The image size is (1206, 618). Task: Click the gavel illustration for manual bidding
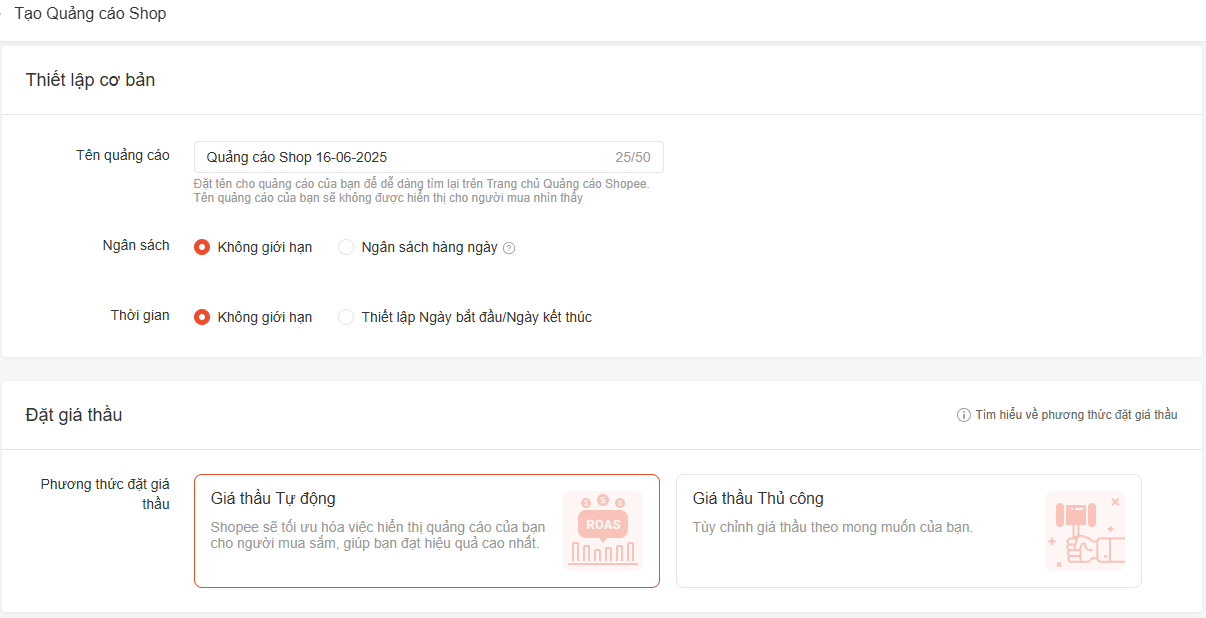tap(1084, 530)
